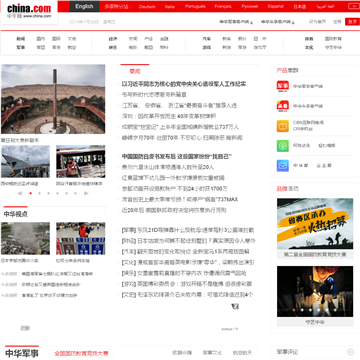The image size is (360, 360).
Task: Open the 经济 navigation category
Action: 113,39
